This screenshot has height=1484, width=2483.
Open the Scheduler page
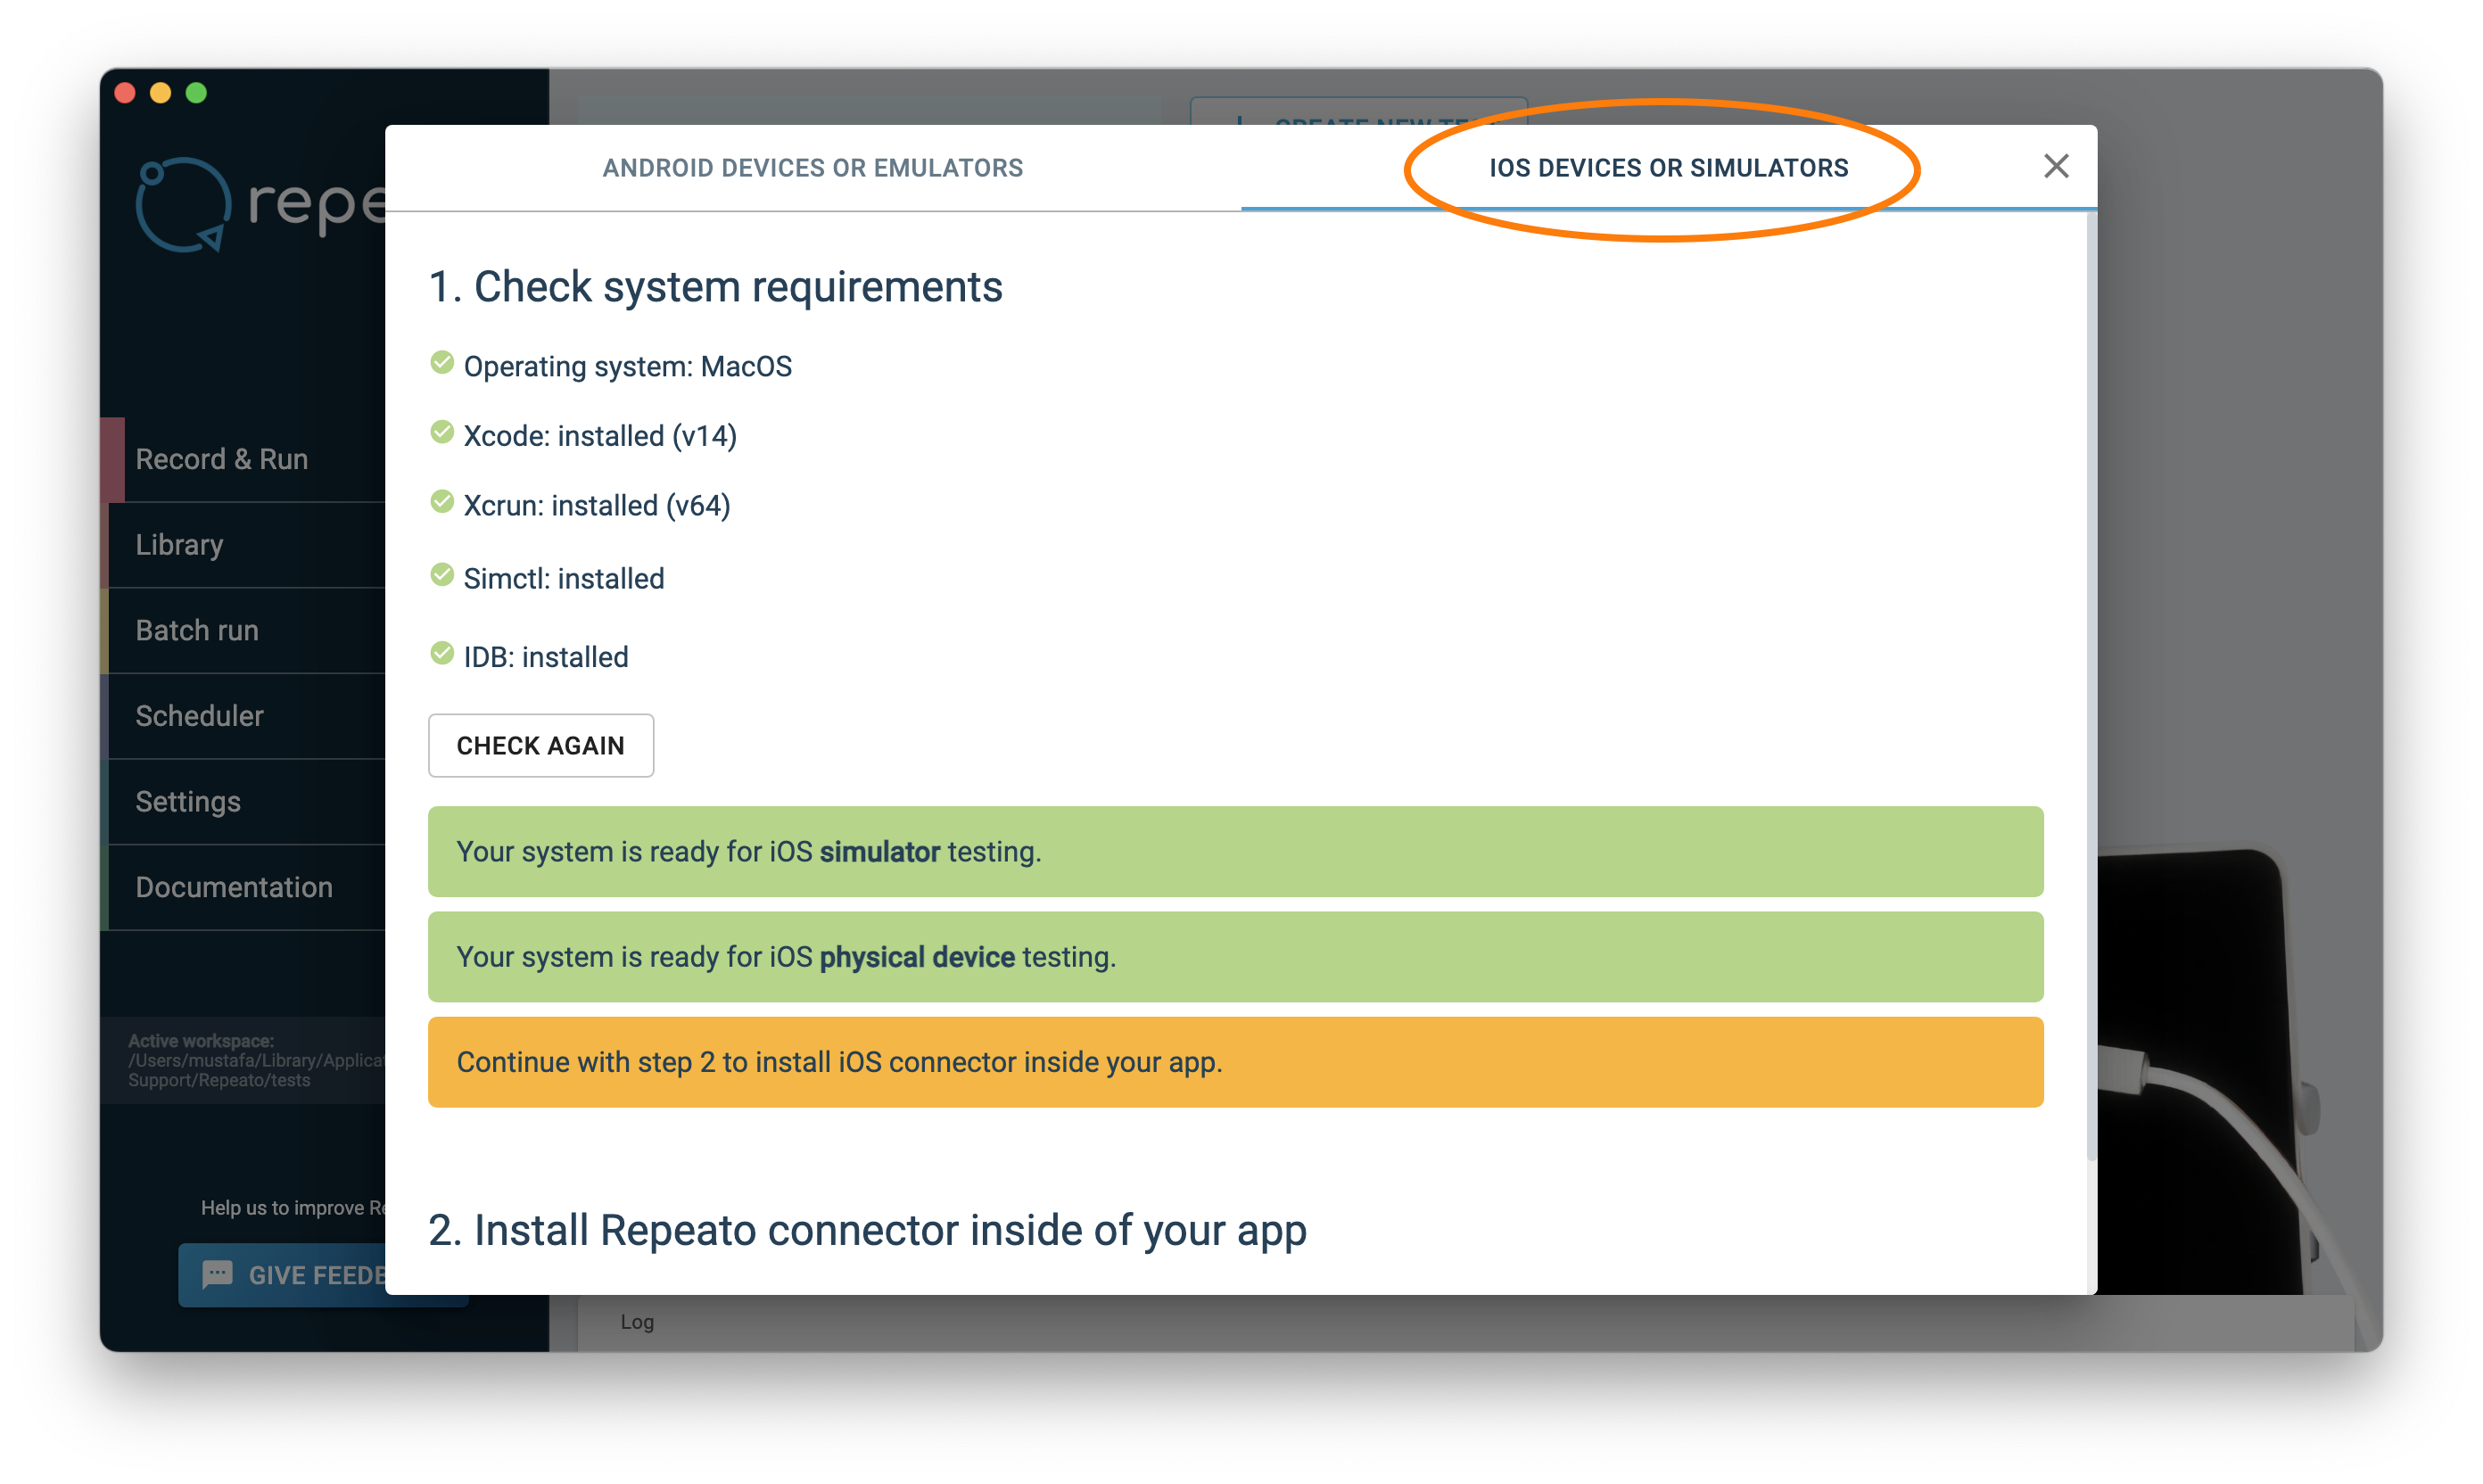(x=243, y=716)
